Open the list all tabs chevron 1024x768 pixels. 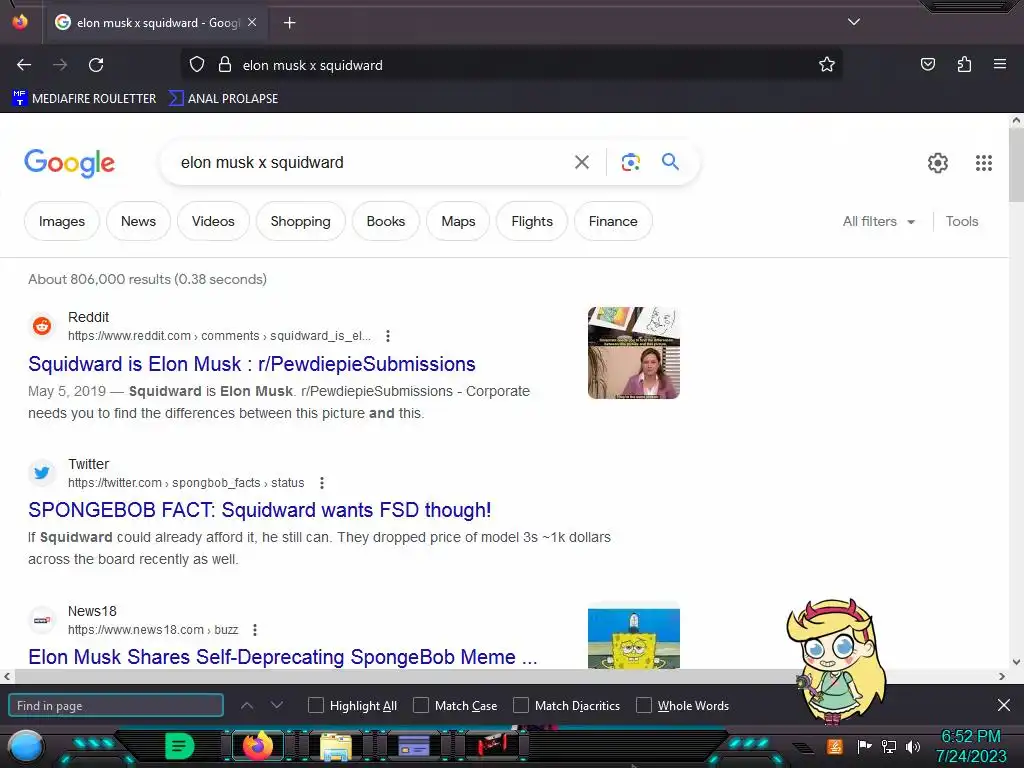pyautogui.click(x=854, y=22)
